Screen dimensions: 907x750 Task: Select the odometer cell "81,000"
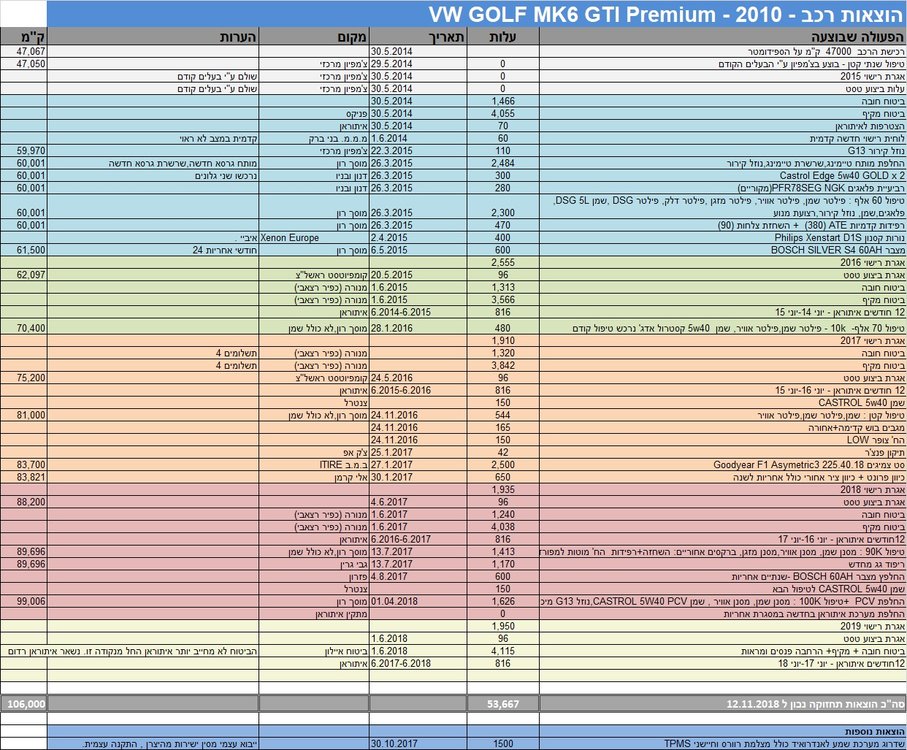23,415
